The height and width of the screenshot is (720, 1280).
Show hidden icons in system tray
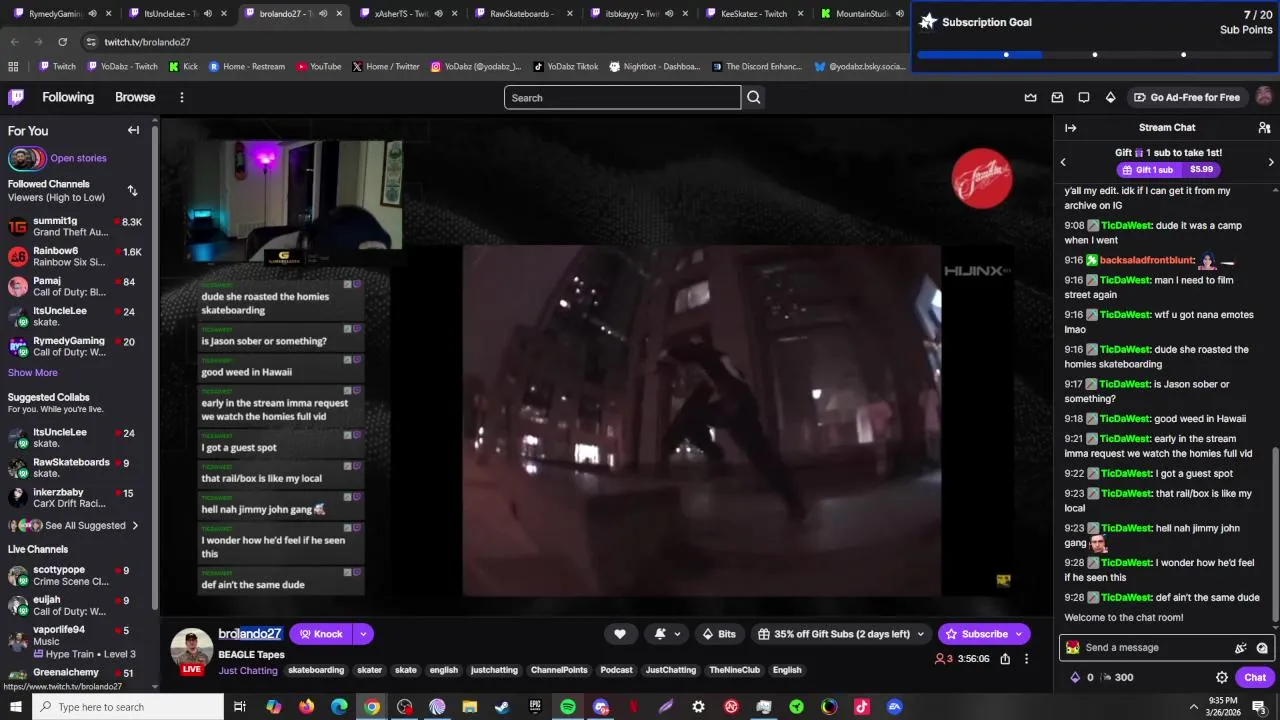click(1193, 707)
